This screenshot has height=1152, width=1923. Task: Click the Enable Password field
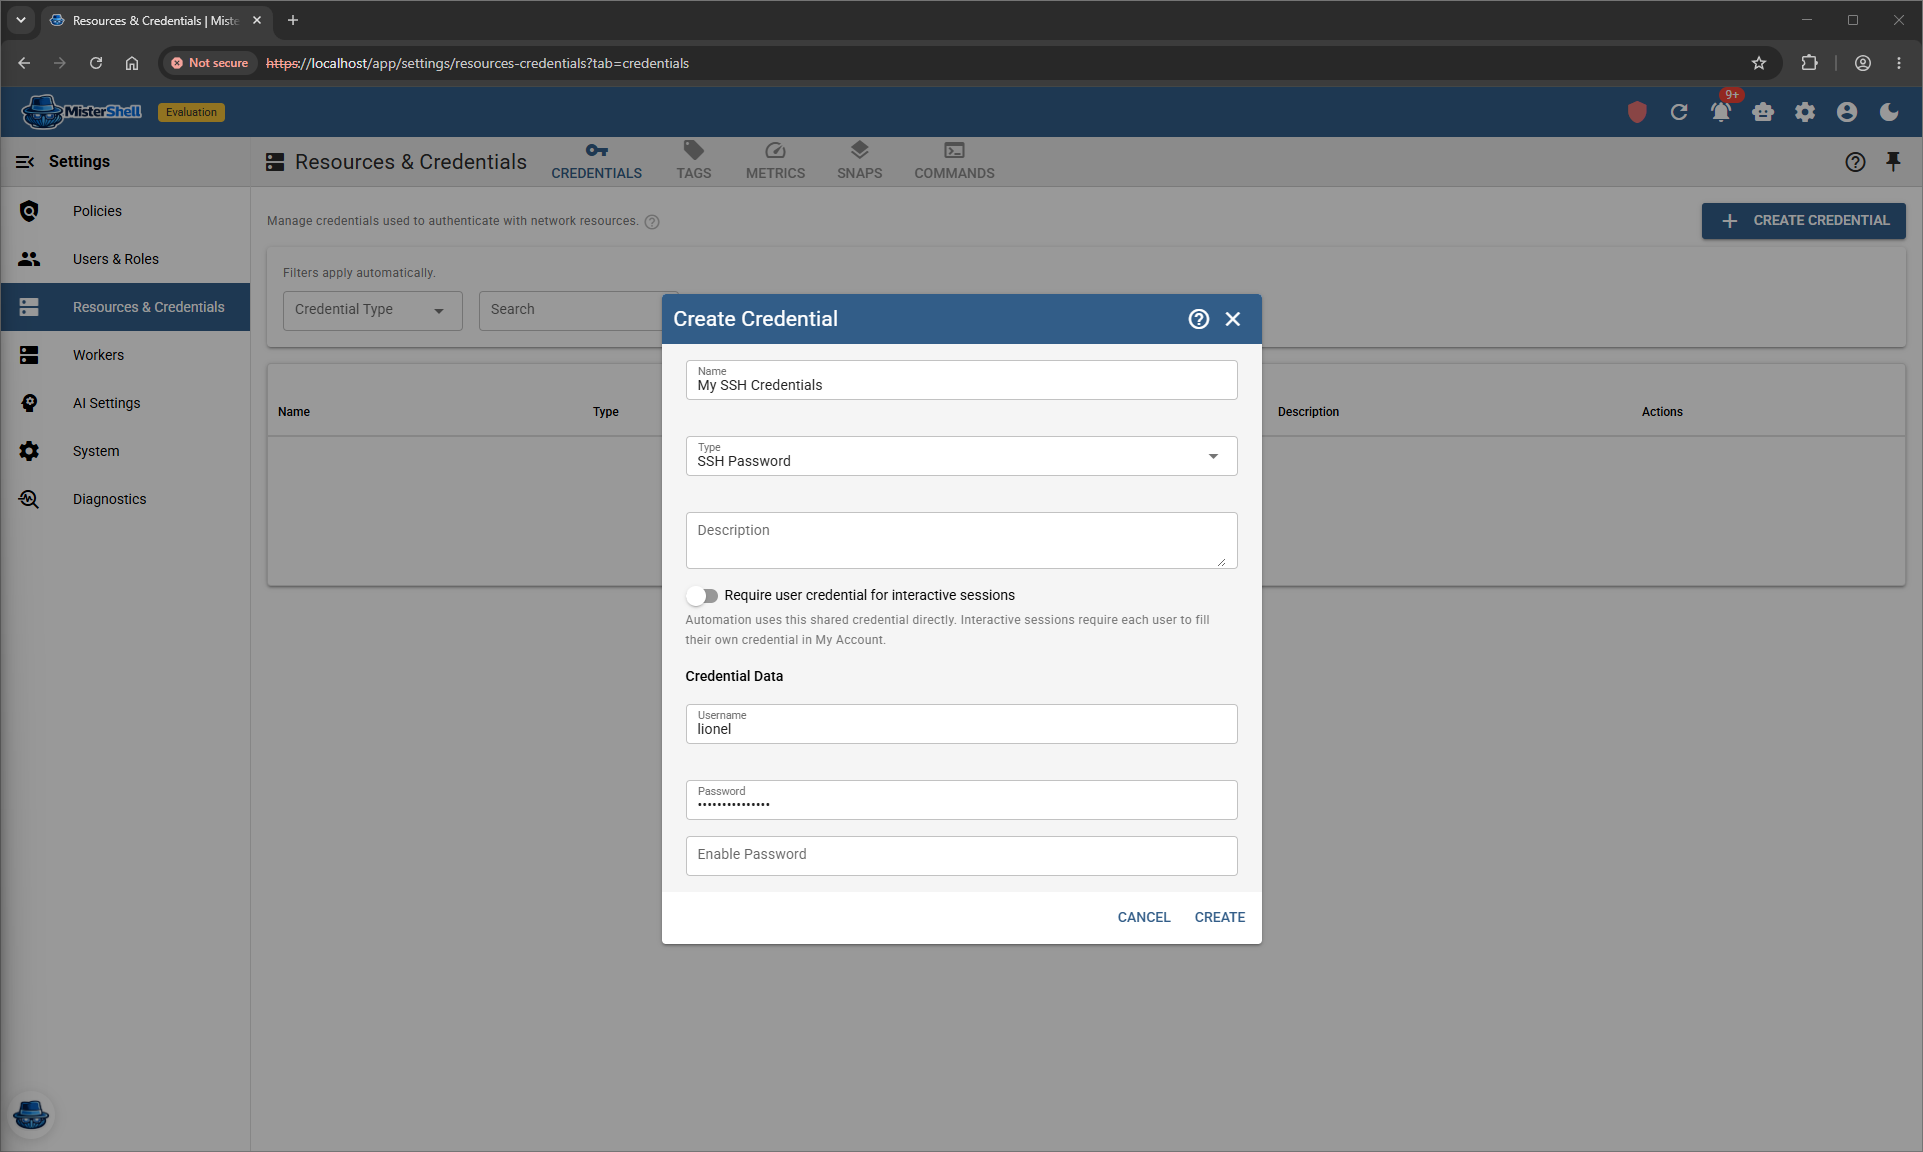[x=961, y=856]
